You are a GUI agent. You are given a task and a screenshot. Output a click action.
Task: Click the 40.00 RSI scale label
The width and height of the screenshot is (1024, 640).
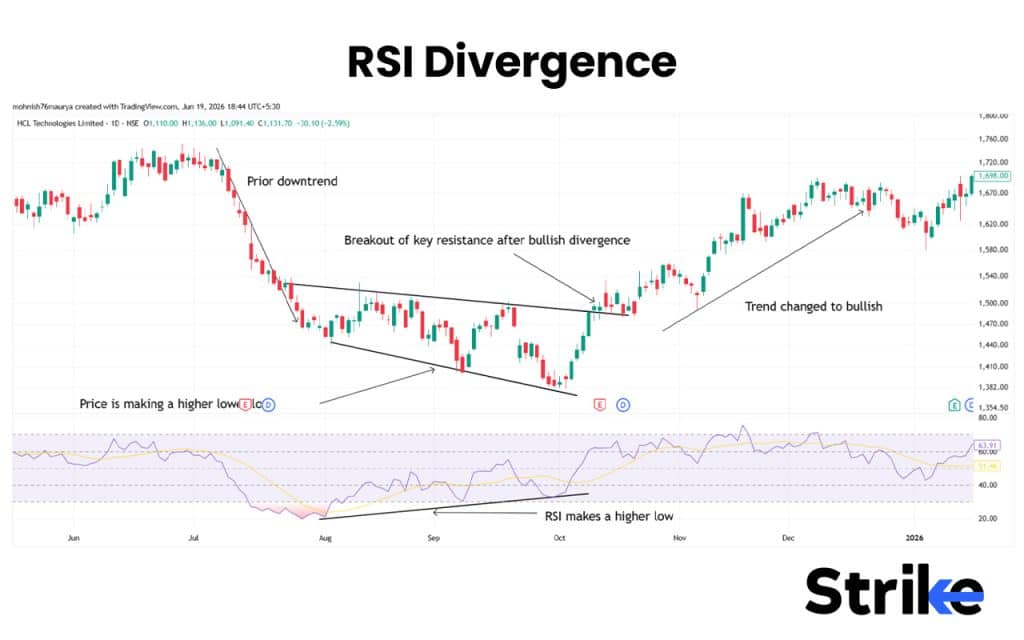[x=987, y=485]
